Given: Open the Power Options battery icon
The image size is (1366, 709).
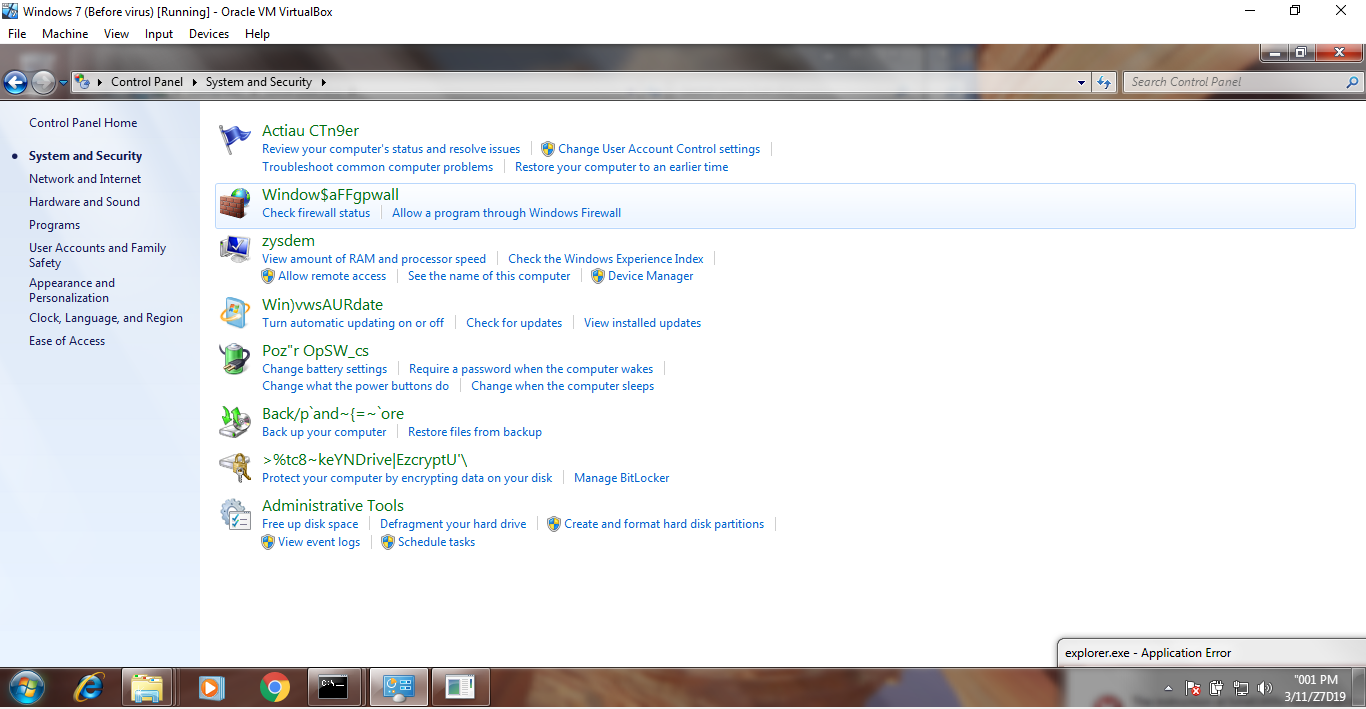Looking at the screenshot, I should pos(235,359).
